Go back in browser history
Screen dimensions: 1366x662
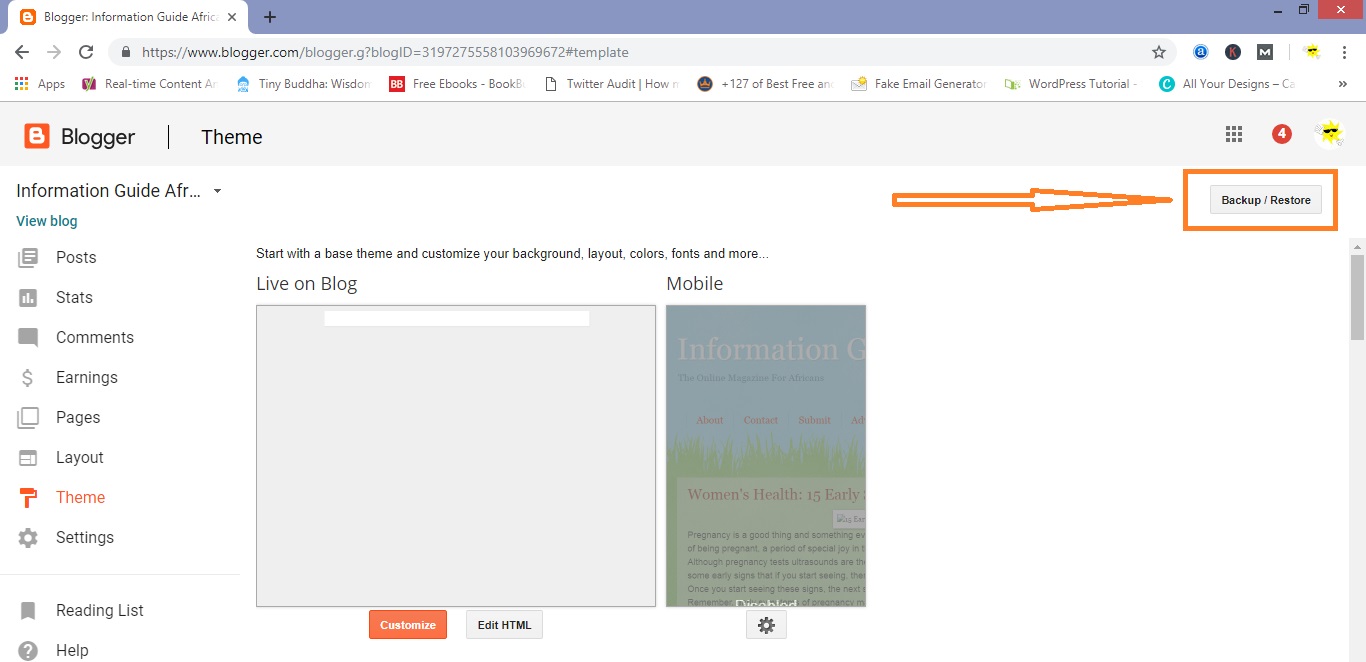(x=22, y=52)
